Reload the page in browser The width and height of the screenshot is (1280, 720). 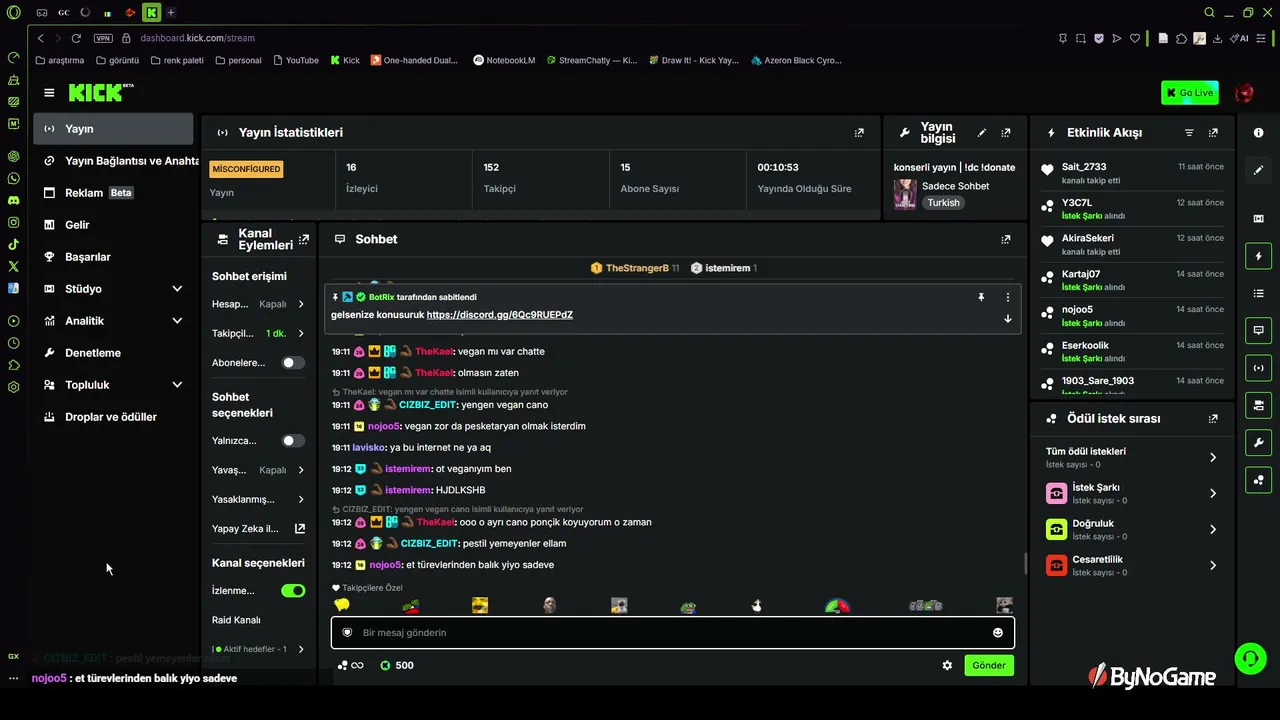coord(76,38)
